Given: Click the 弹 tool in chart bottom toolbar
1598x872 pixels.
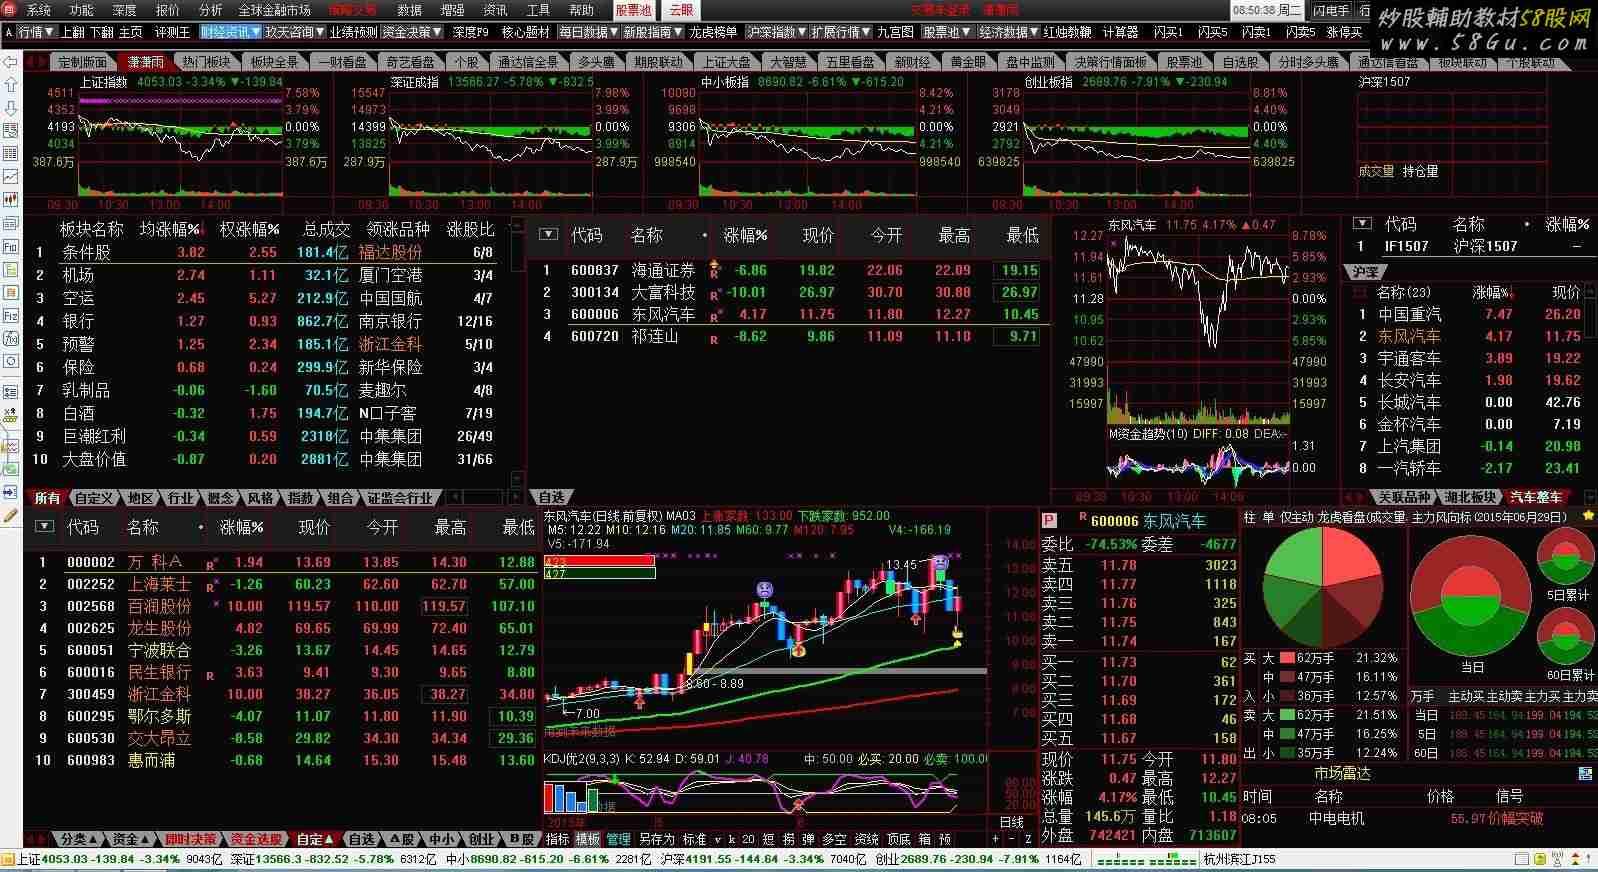Looking at the screenshot, I should tap(808, 839).
